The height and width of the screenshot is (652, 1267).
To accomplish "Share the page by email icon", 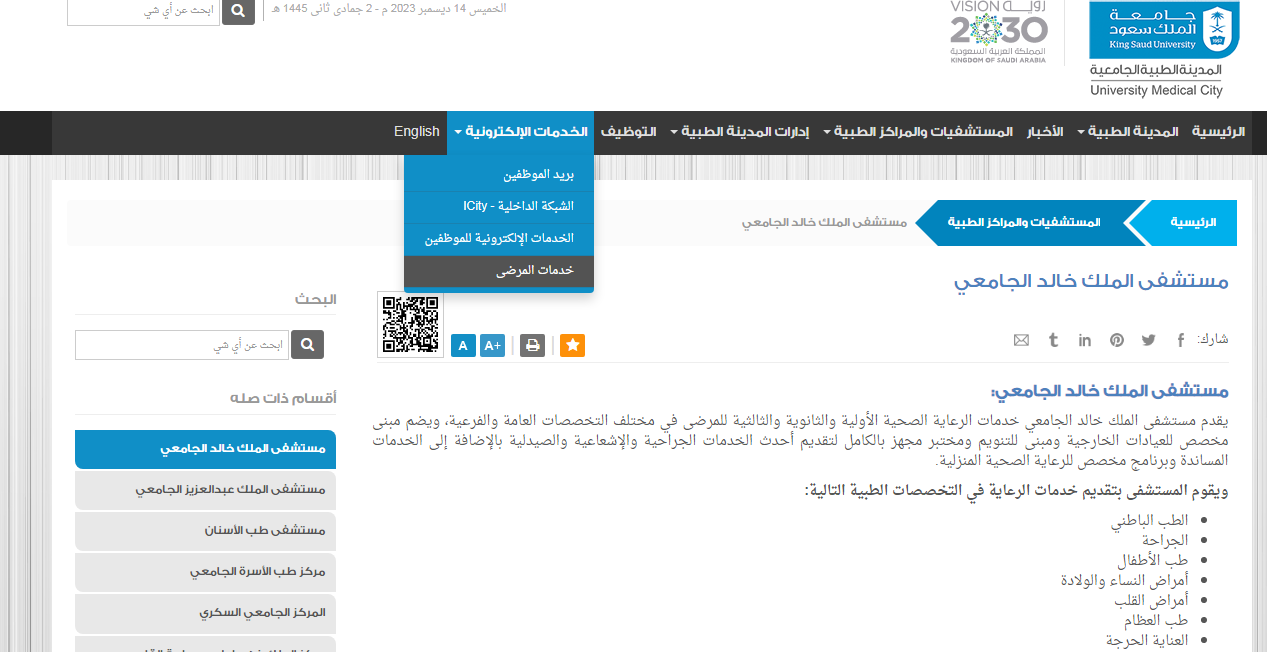I will 1021,340.
